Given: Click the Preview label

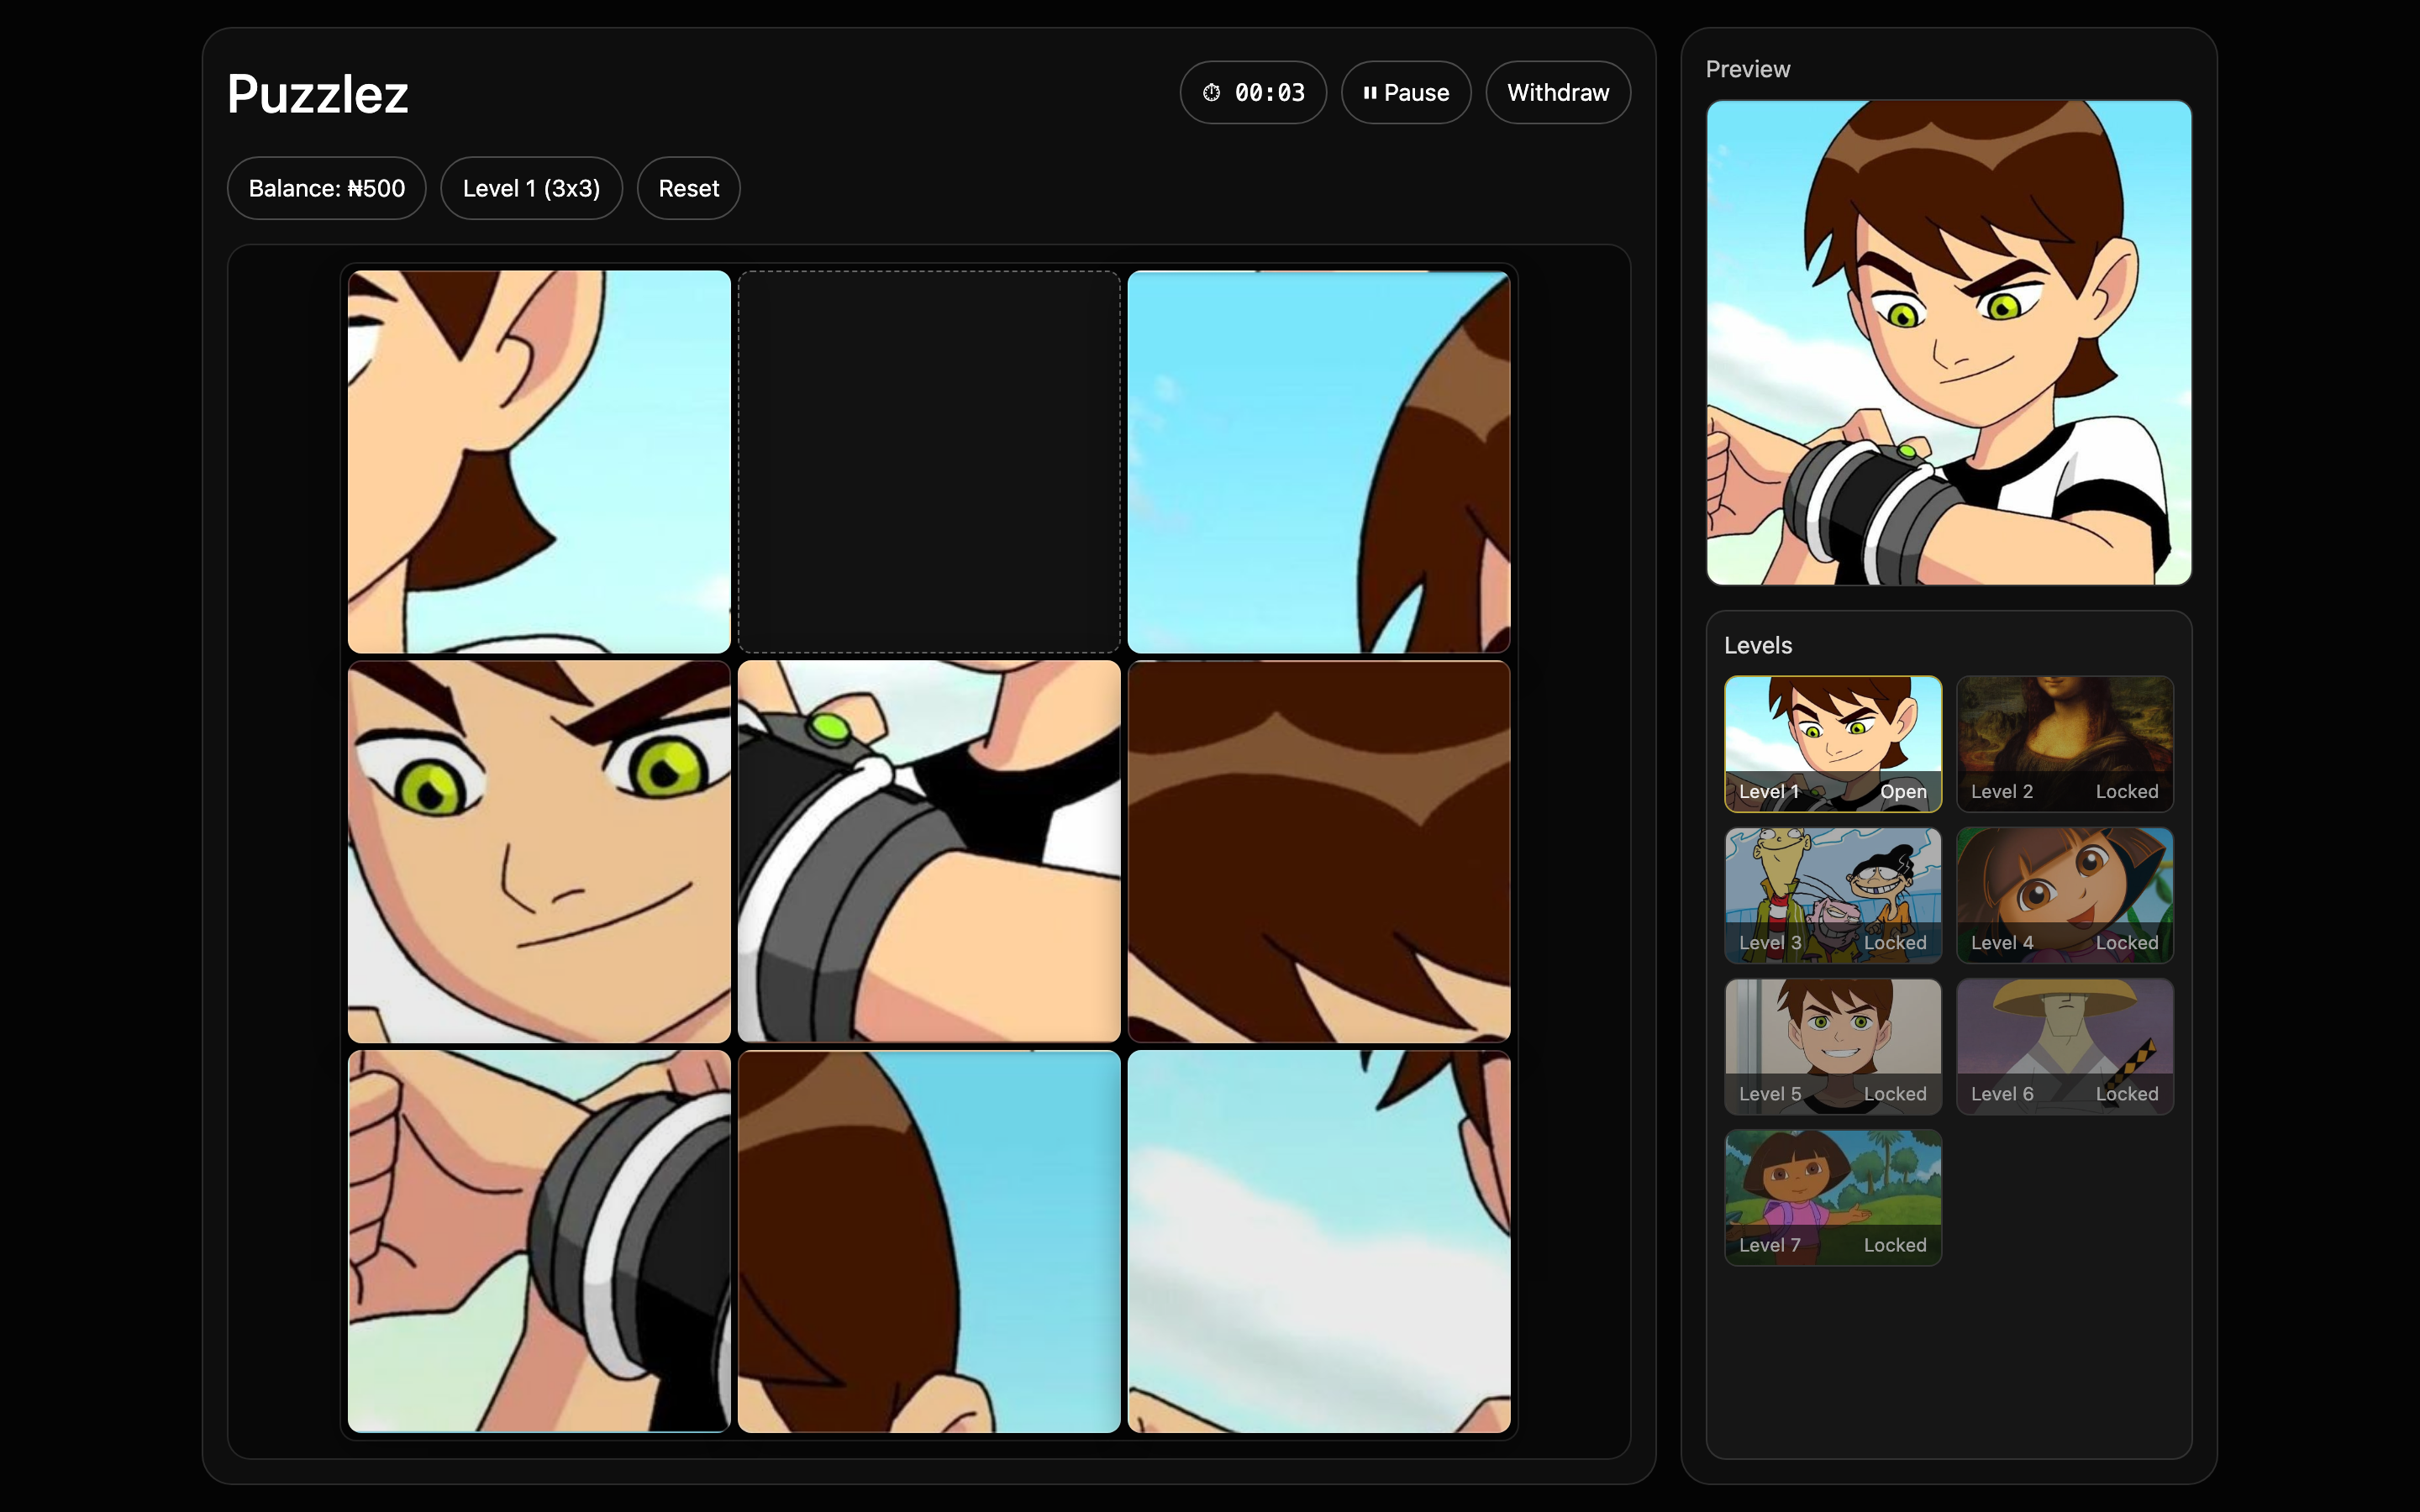Looking at the screenshot, I should click(1748, 69).
